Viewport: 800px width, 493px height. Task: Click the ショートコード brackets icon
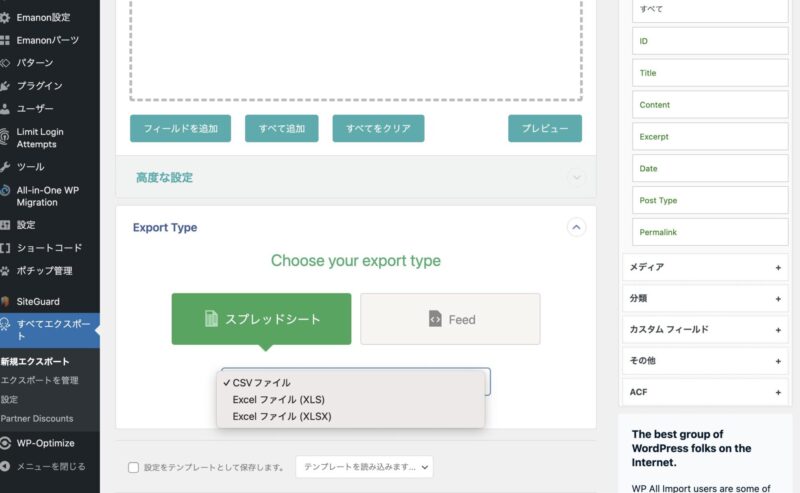(x=5, y=248)
